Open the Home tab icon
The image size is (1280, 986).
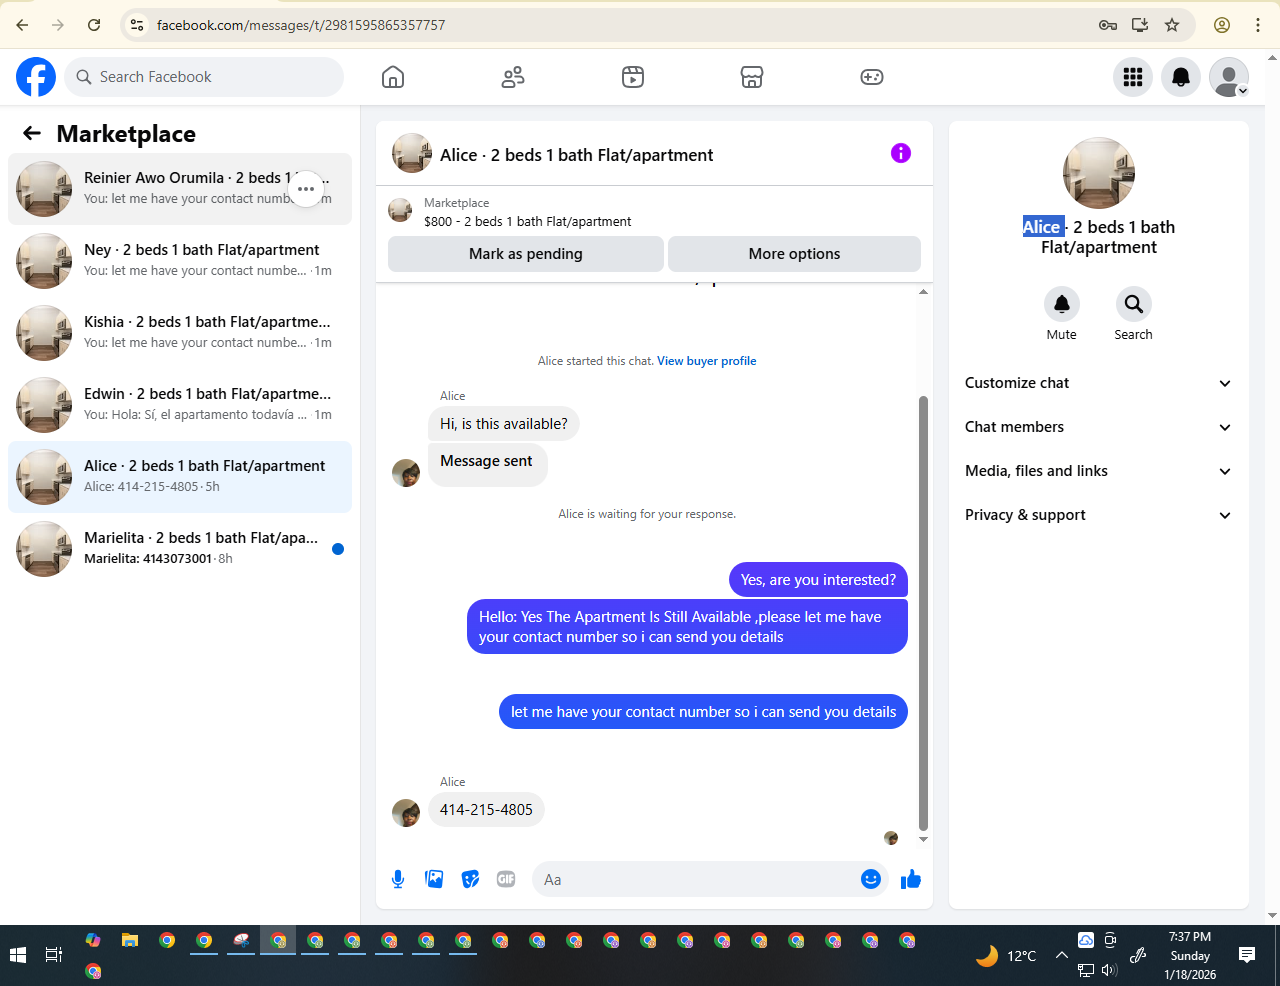click(393, 77)
